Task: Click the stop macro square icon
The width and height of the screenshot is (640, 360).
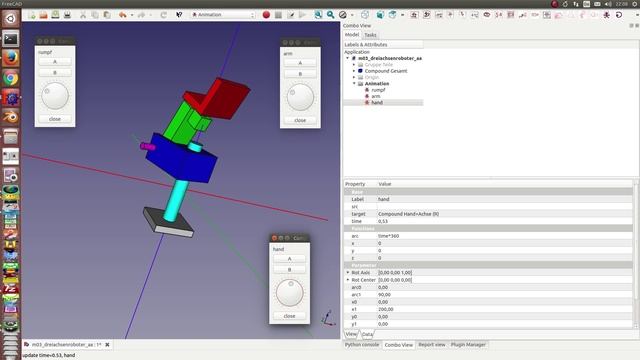Action: click(x=278, y=15)
